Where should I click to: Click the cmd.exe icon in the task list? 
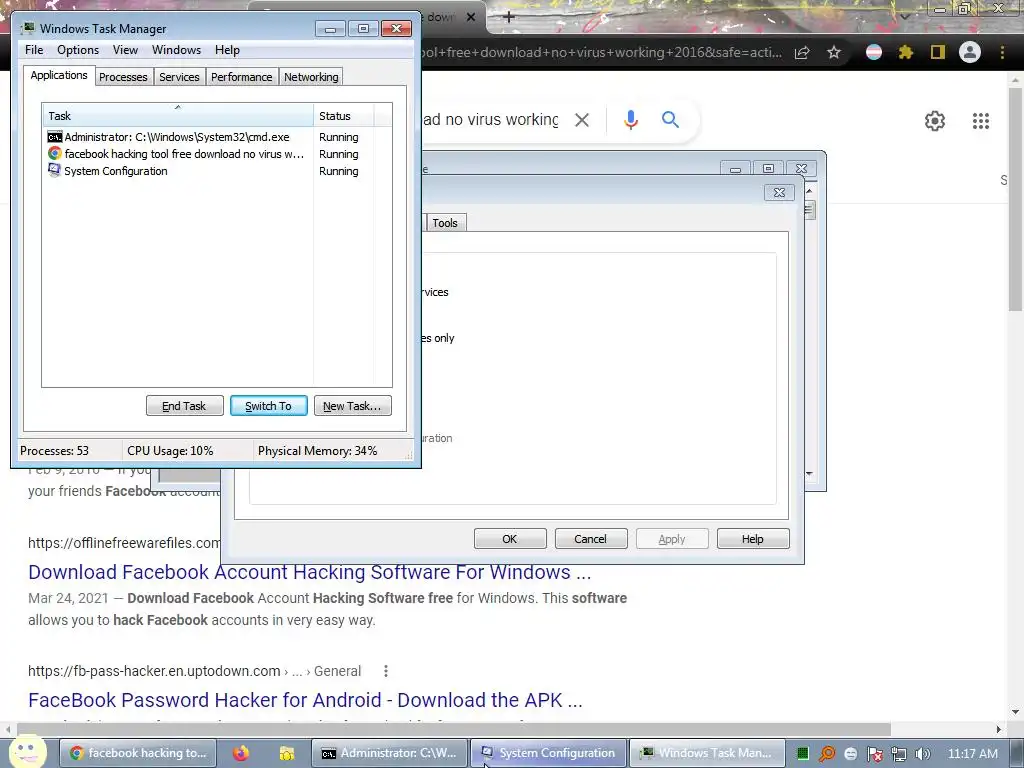(55, 137)
